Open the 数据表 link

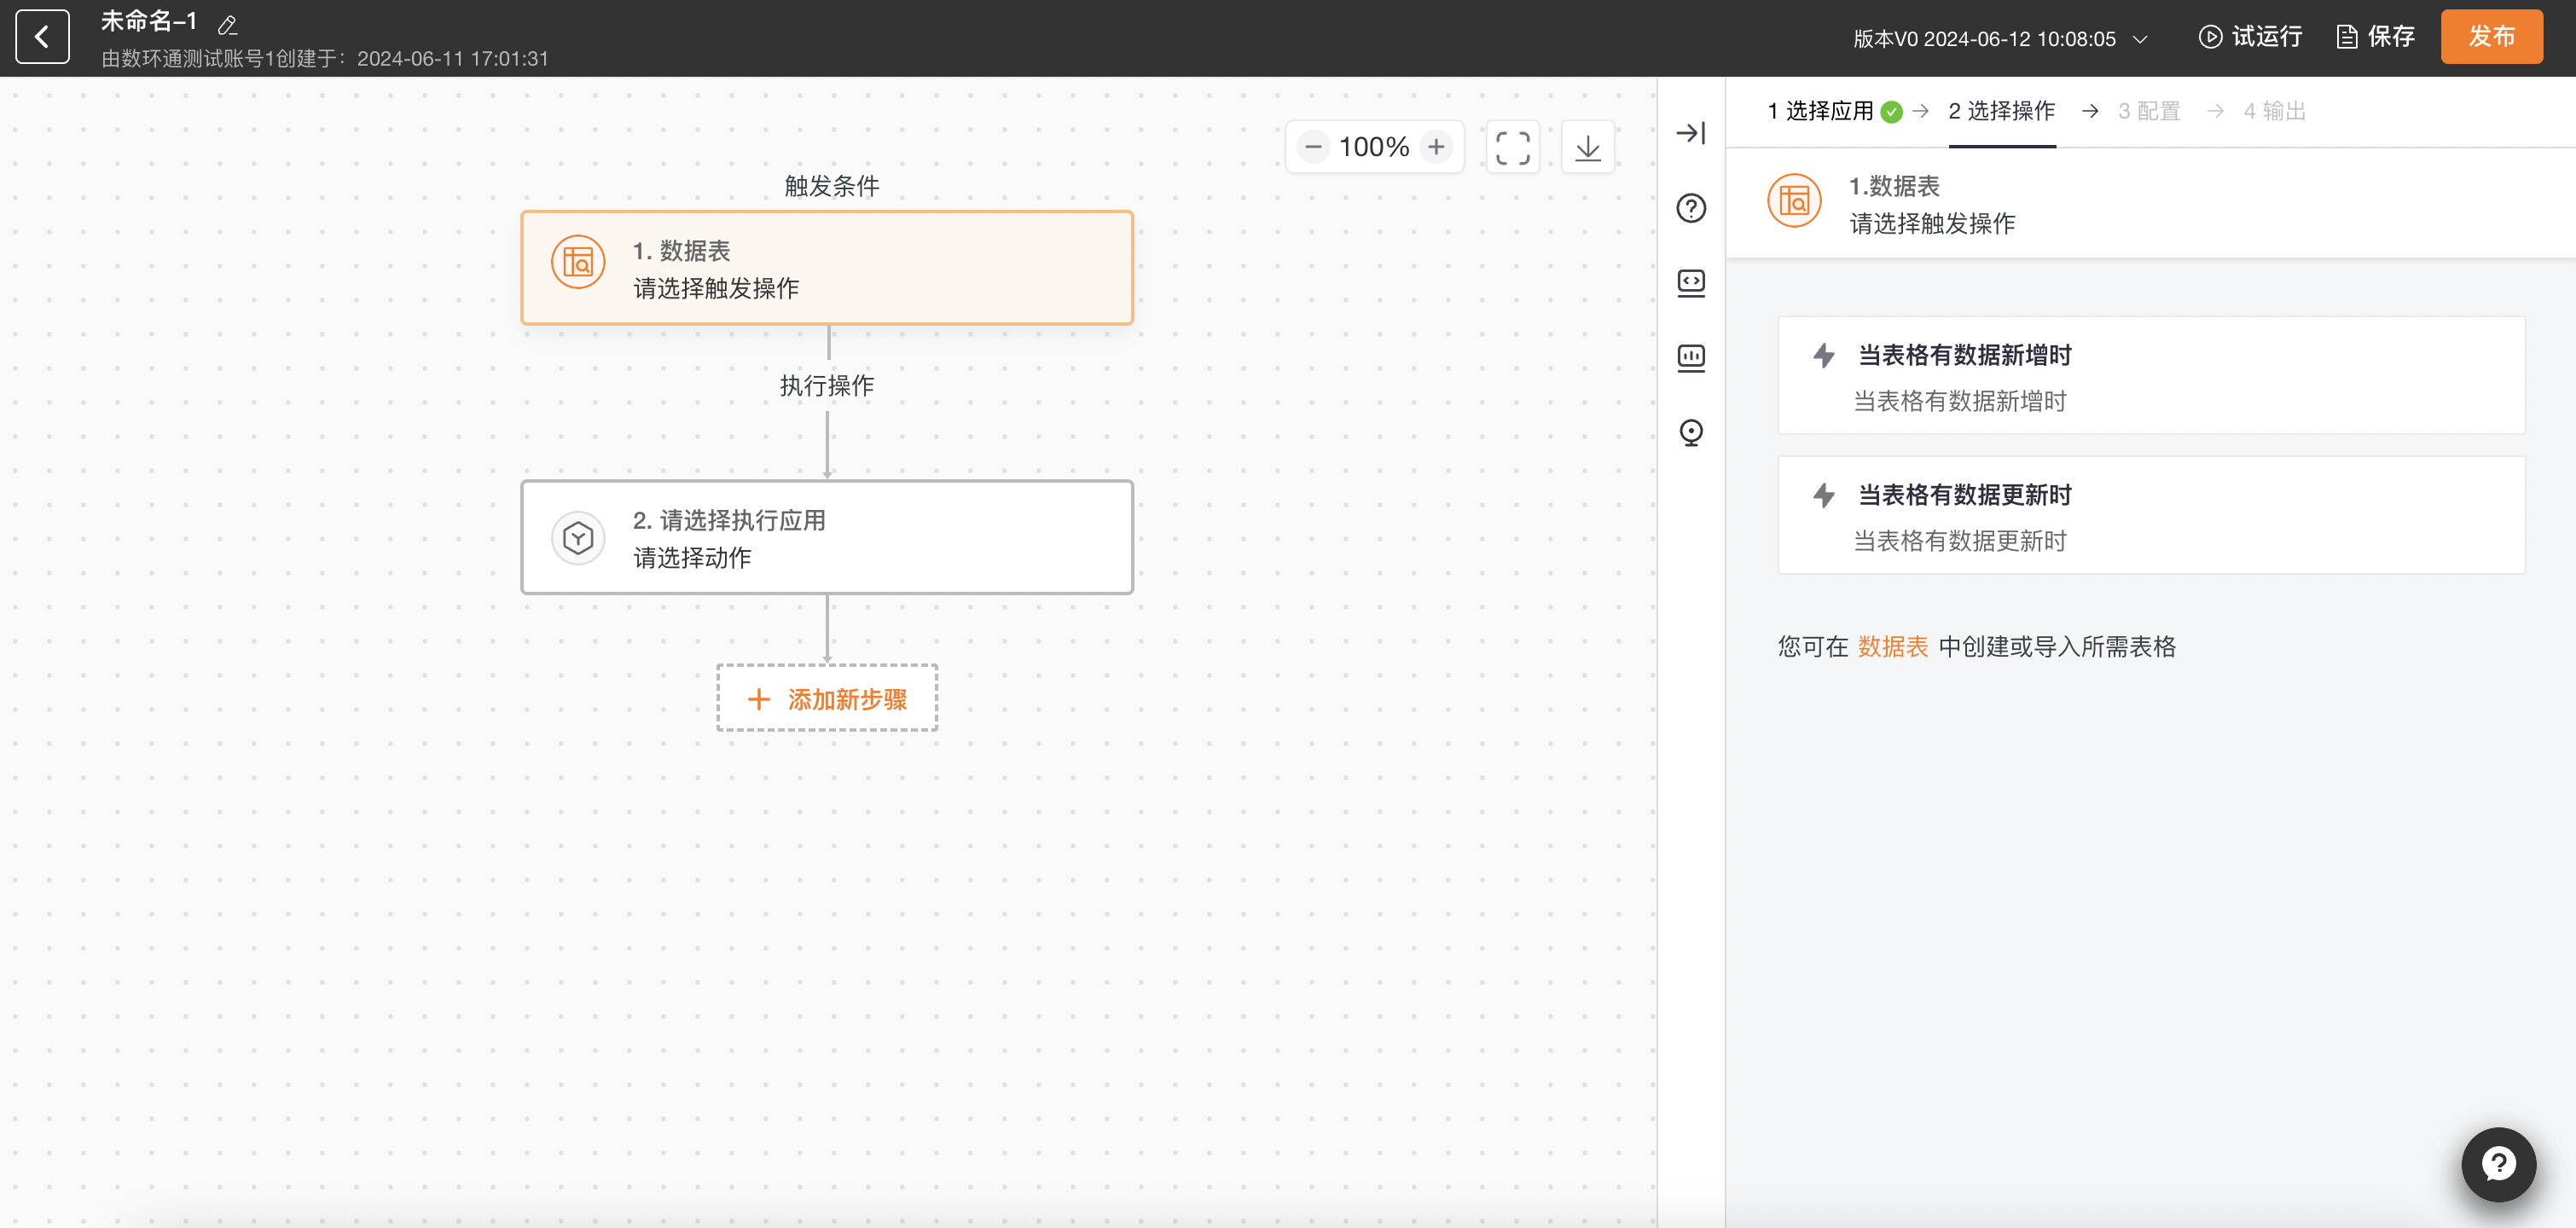point(1892,647)
